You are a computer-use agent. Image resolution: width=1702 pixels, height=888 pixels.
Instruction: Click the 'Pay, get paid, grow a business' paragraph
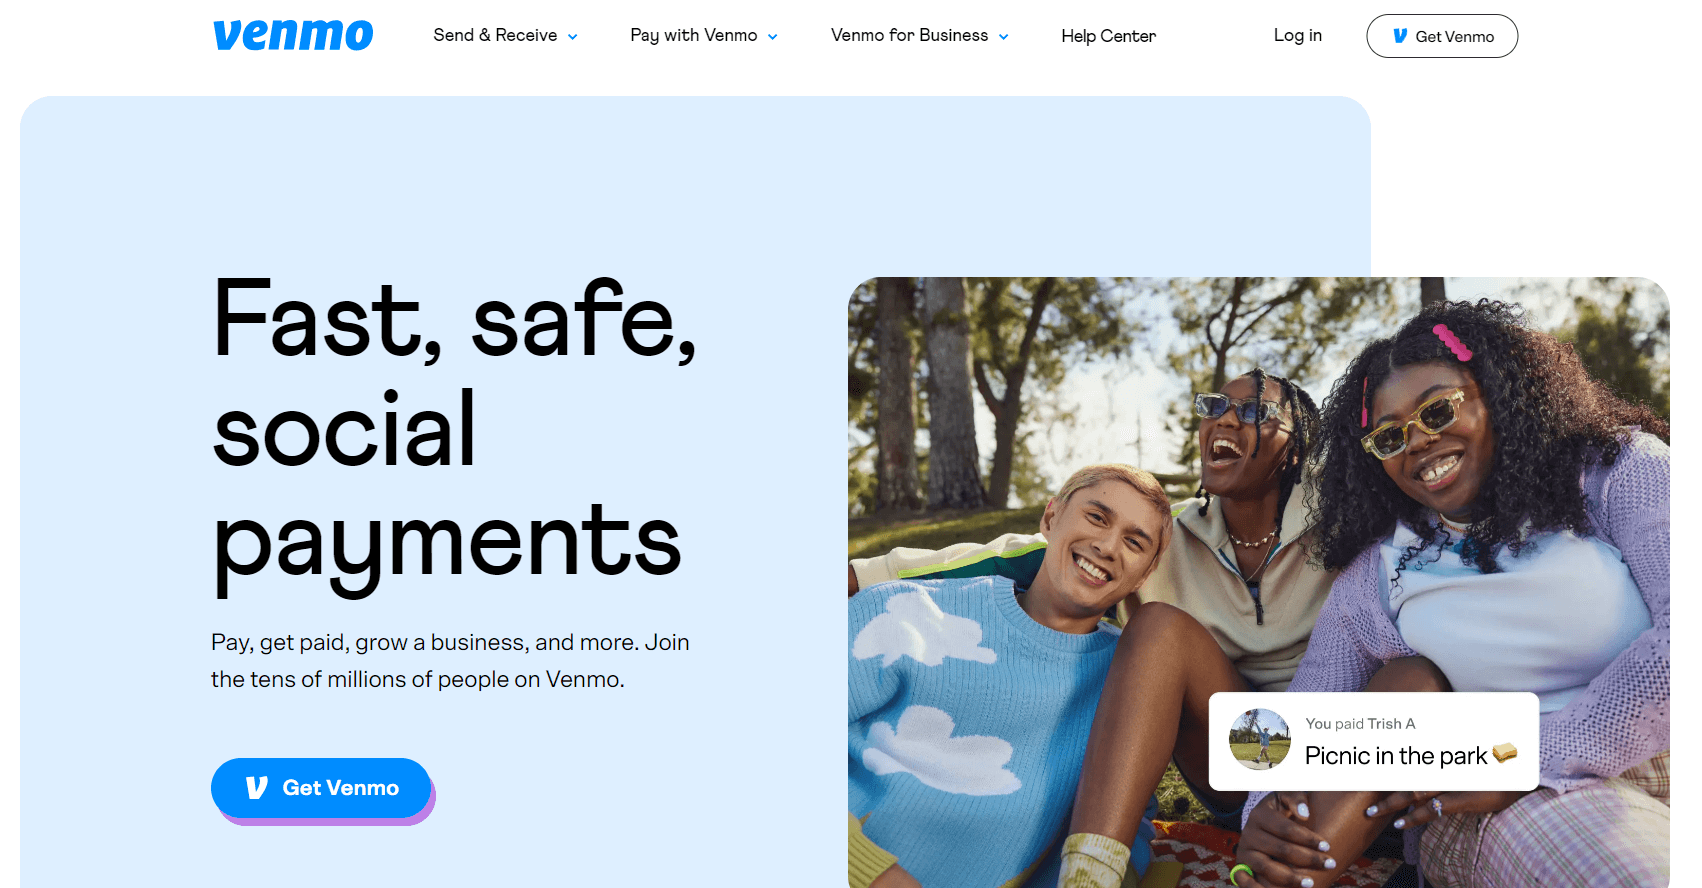tap(450, 660)
